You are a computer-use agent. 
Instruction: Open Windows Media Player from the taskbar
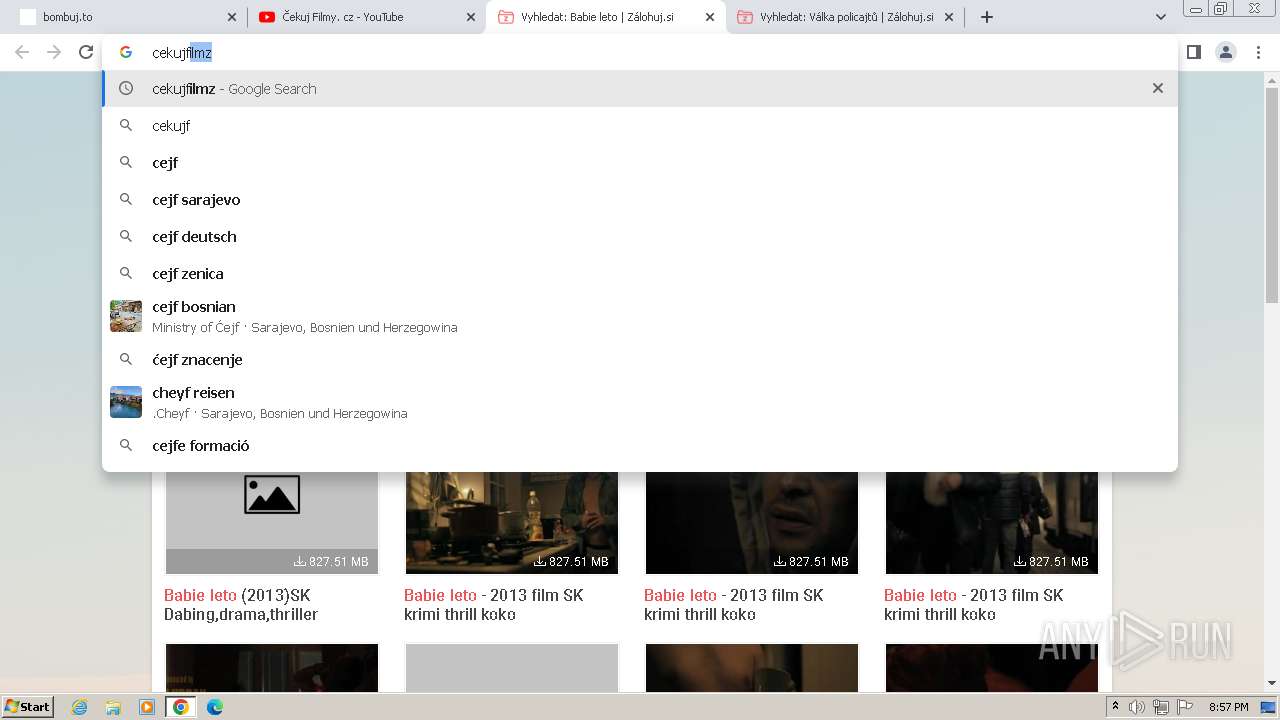147,707
